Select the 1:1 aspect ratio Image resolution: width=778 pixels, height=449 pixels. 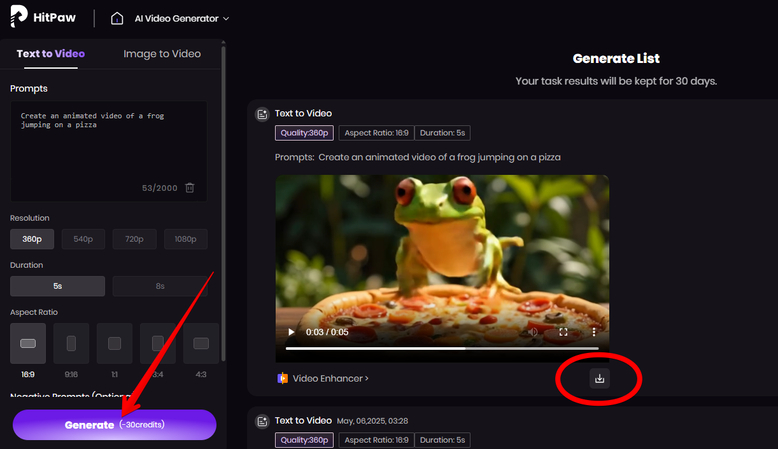114,343
